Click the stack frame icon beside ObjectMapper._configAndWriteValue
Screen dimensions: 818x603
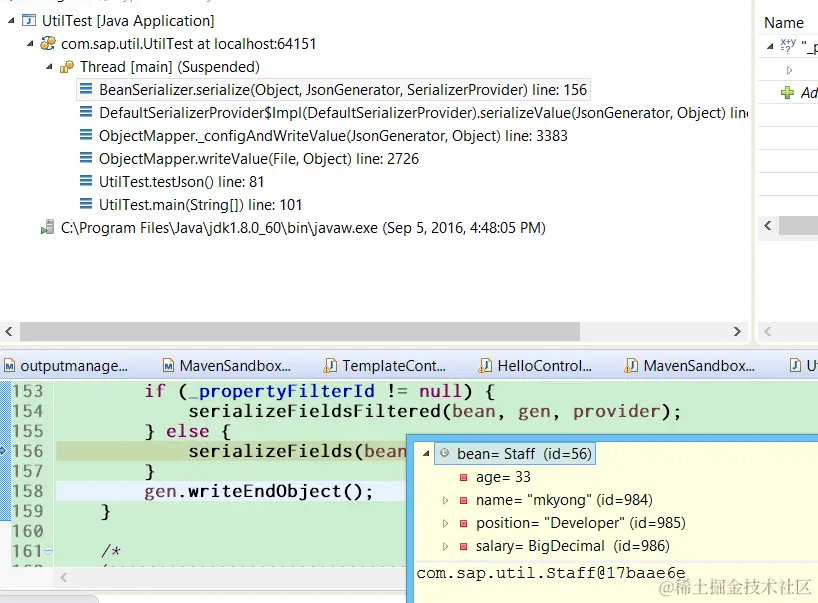pyautogui.click(x=86, y=135)
